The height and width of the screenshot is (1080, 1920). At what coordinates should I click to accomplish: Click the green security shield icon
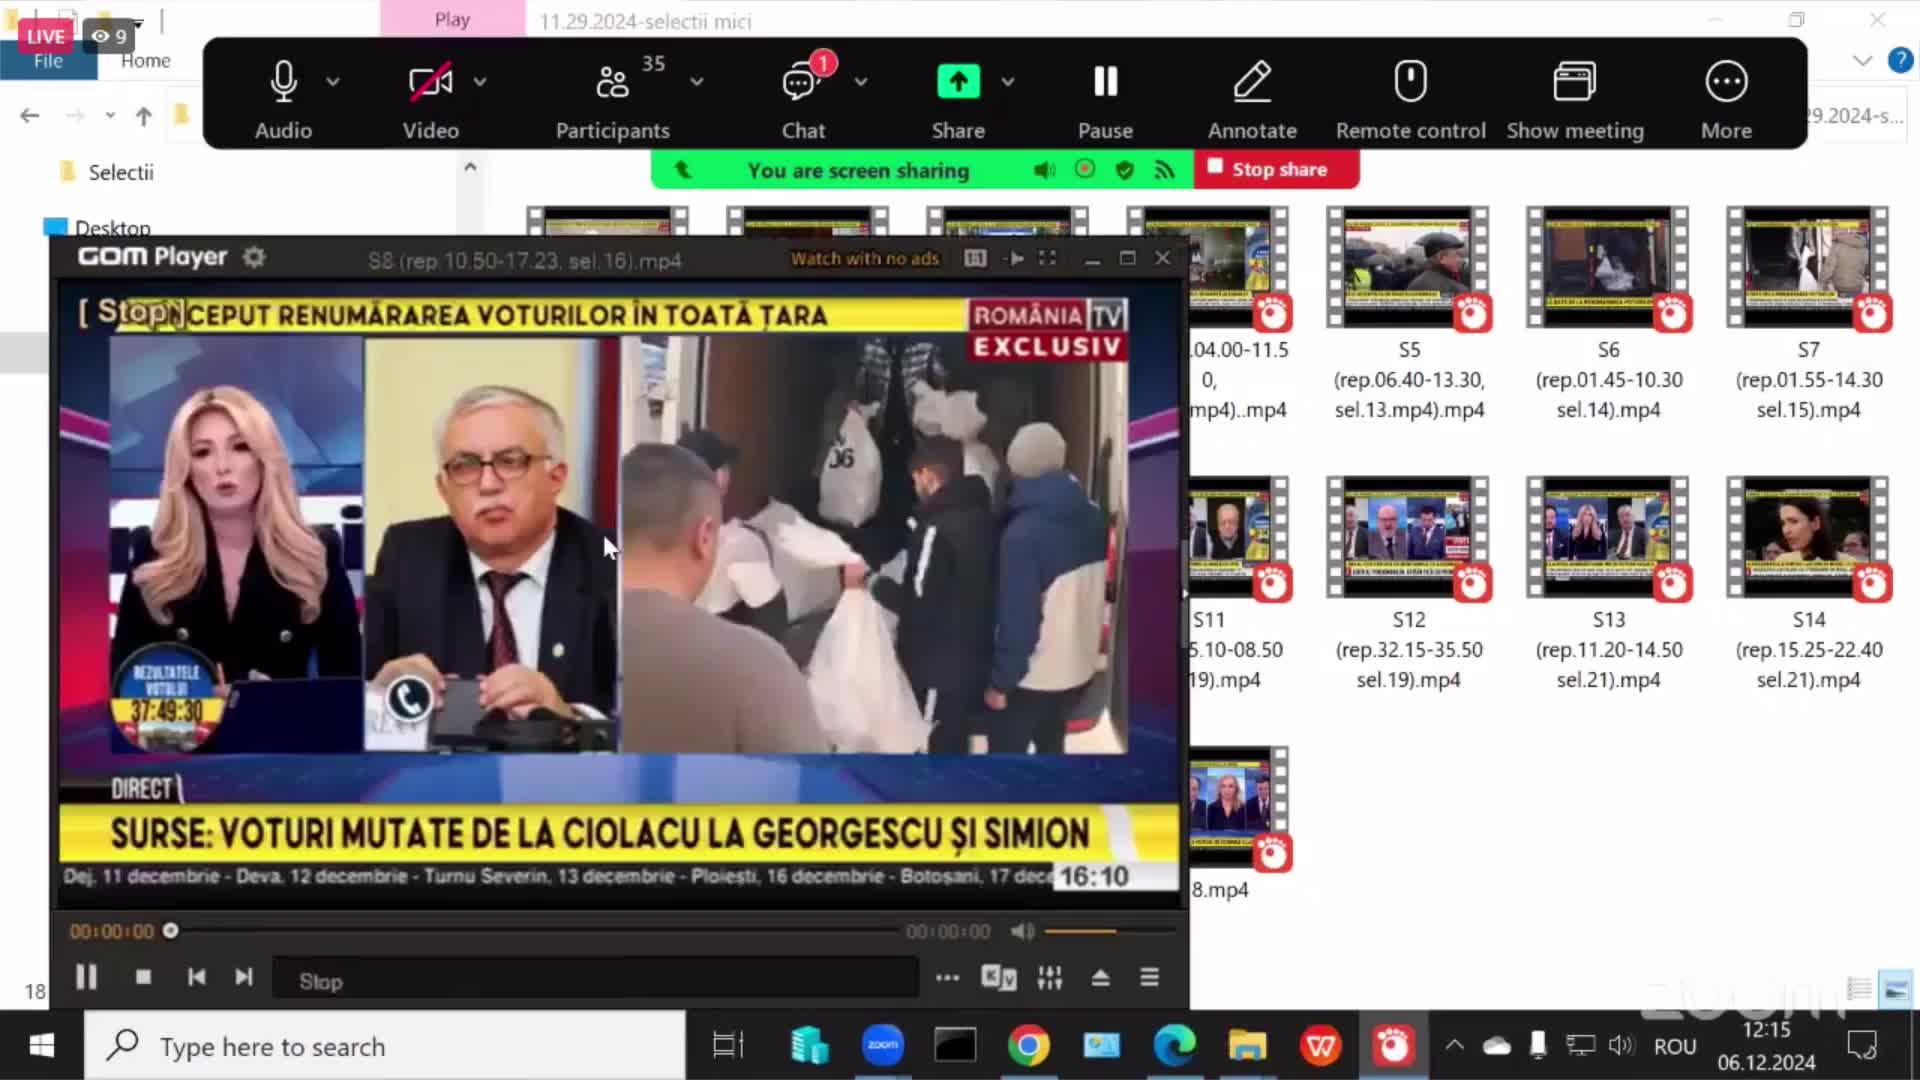(1125, 170)
